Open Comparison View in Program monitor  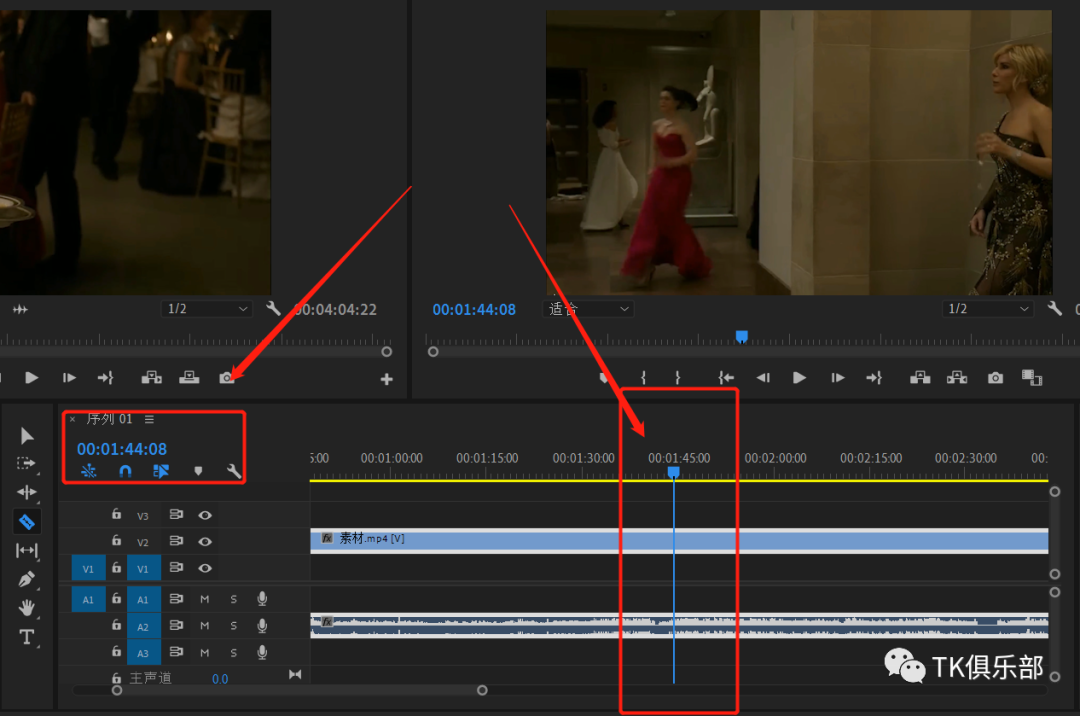[x=1032, y=378]
